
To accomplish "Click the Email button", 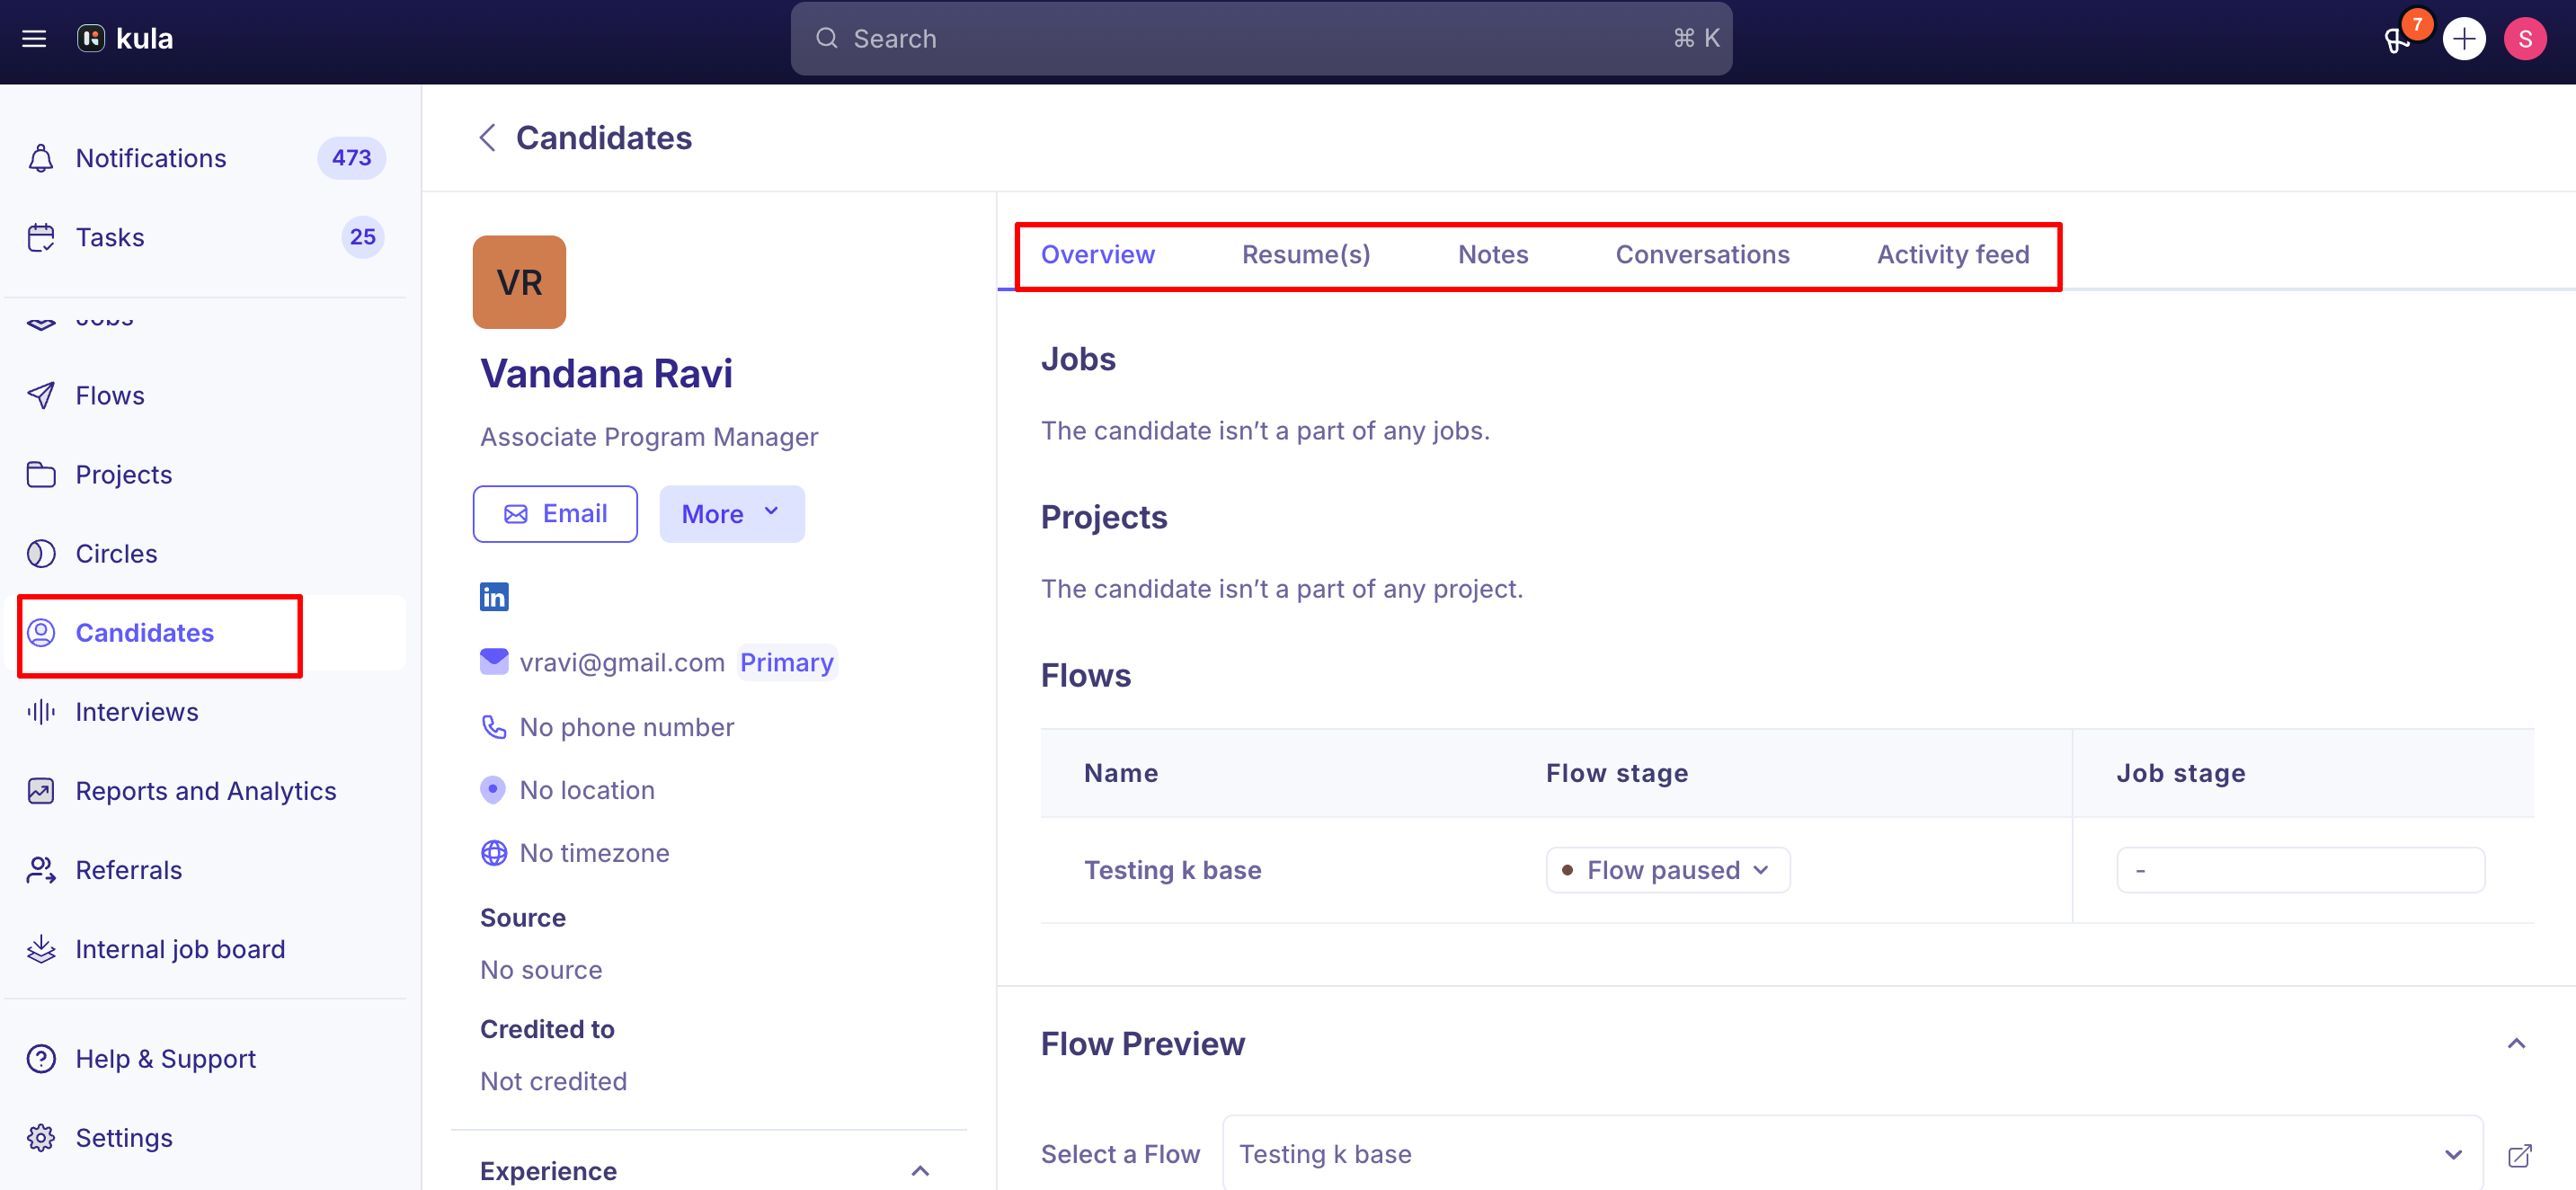I will point(555,514).
